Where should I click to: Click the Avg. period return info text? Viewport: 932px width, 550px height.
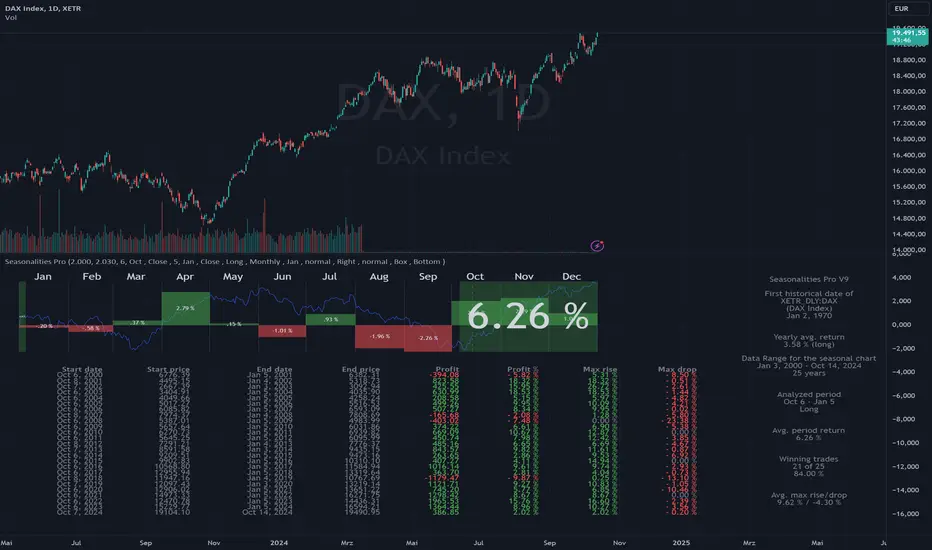808,434
